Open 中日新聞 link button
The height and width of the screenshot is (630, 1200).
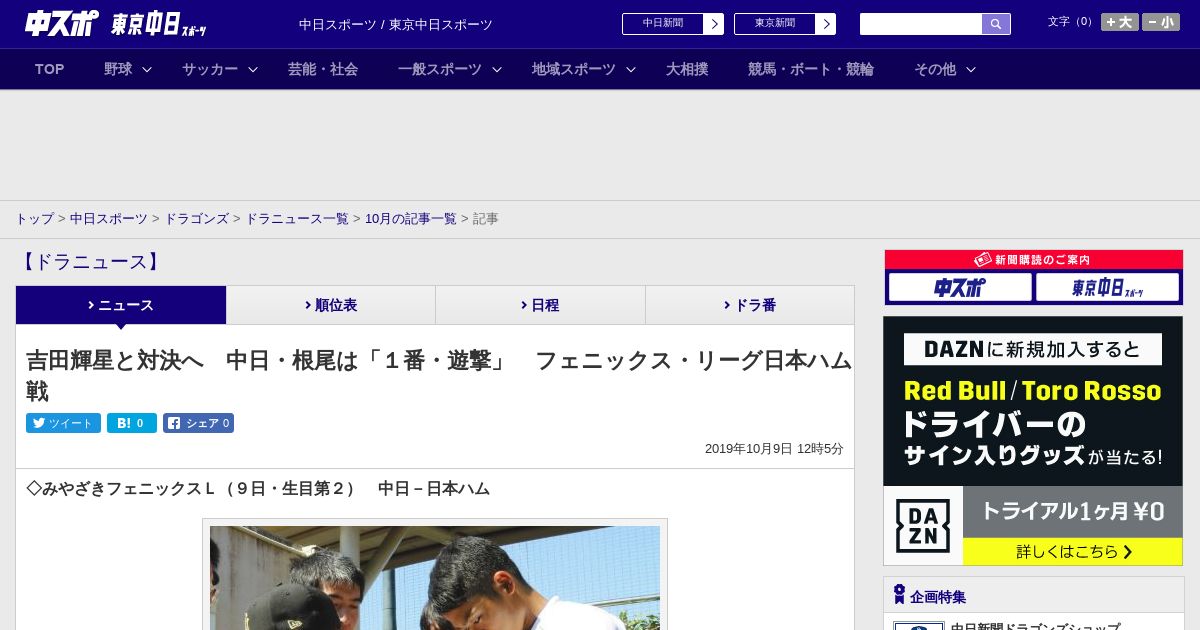point(663,24)
